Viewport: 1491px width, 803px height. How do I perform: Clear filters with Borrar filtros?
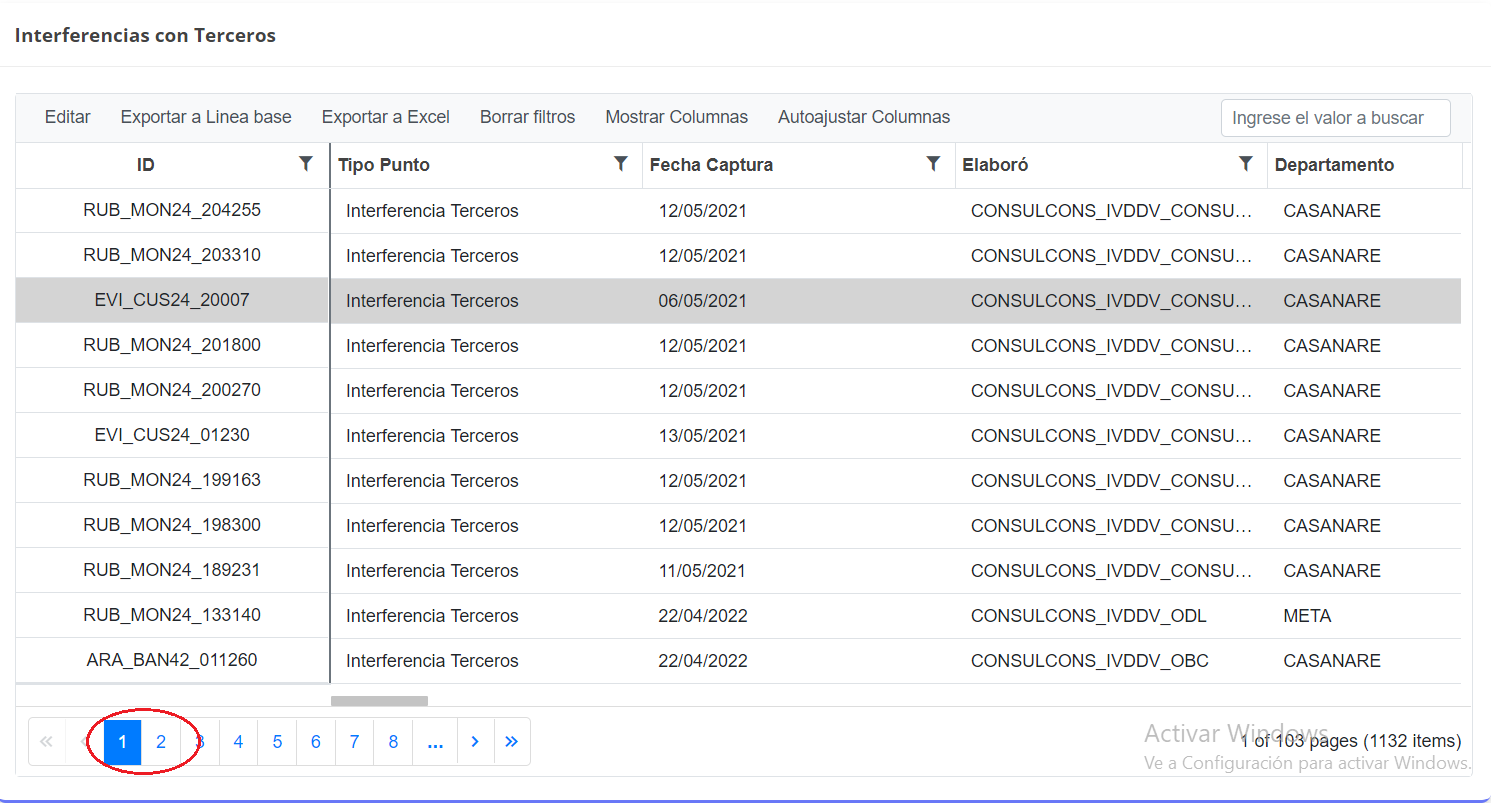coord(527,117)
